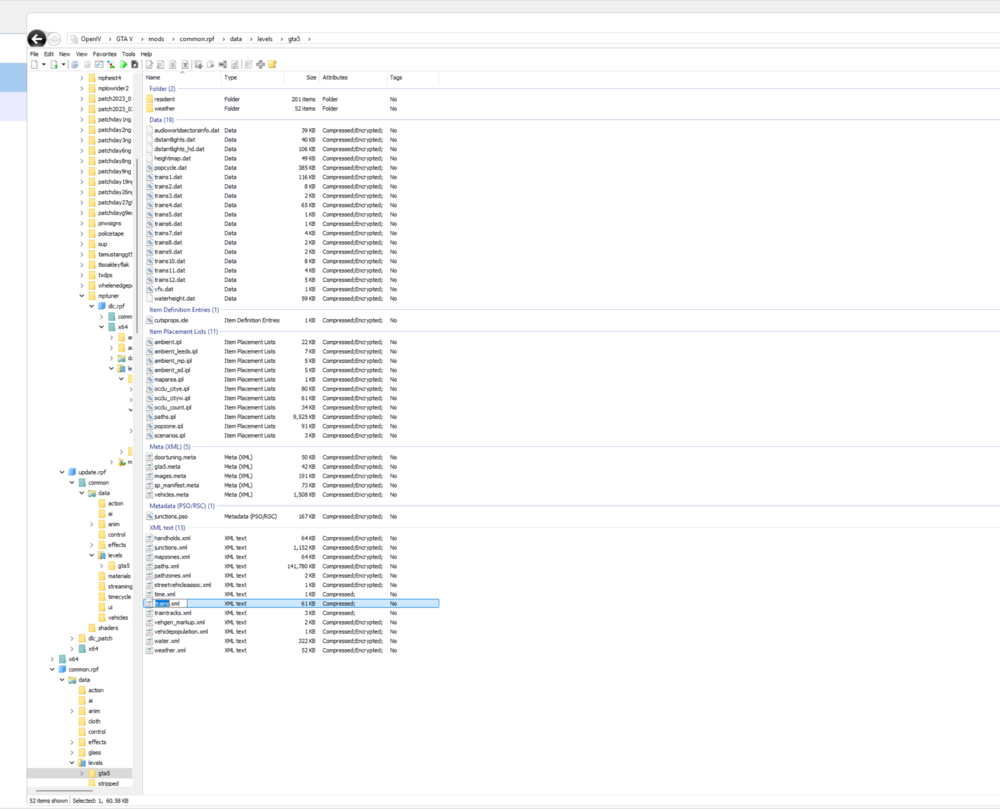Click the OpenIV icon in the address bar
Viewport: 1000px width, 811px height.
click(74, 38)
